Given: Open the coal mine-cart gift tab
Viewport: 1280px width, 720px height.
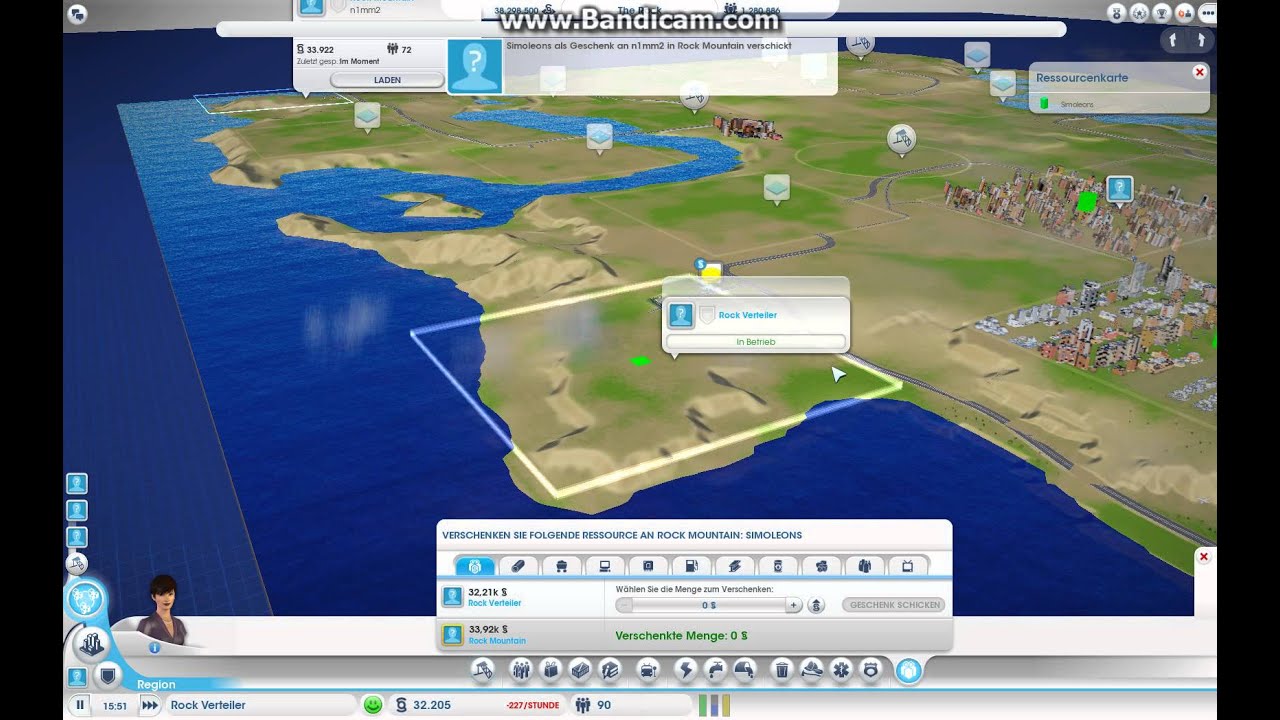Looking at the screenshot, I should 562,566.
